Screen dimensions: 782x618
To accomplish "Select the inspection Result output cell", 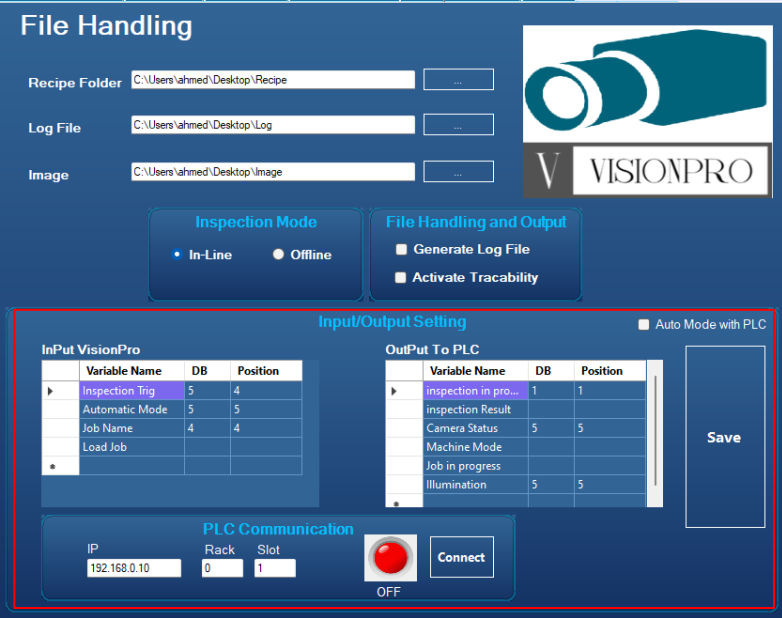I will coord(475,410).
